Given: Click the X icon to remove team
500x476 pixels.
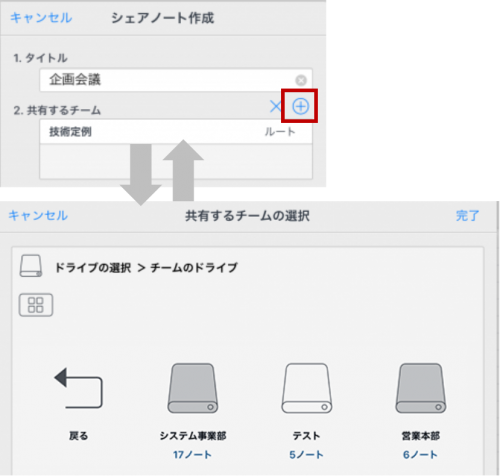Looking at the screenshot, I should coord(275,107).
